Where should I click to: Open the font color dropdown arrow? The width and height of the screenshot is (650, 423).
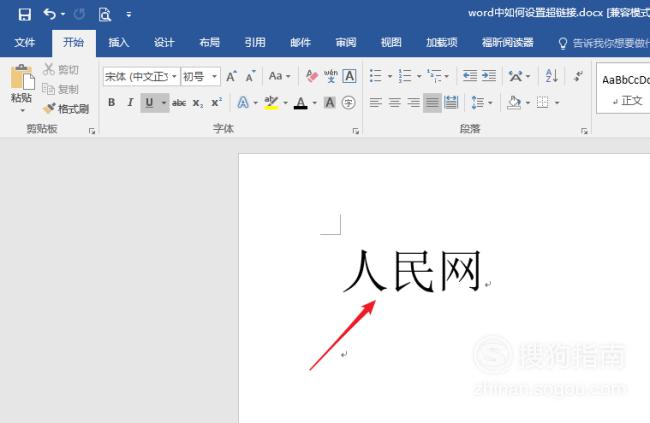tap(315, 103)
